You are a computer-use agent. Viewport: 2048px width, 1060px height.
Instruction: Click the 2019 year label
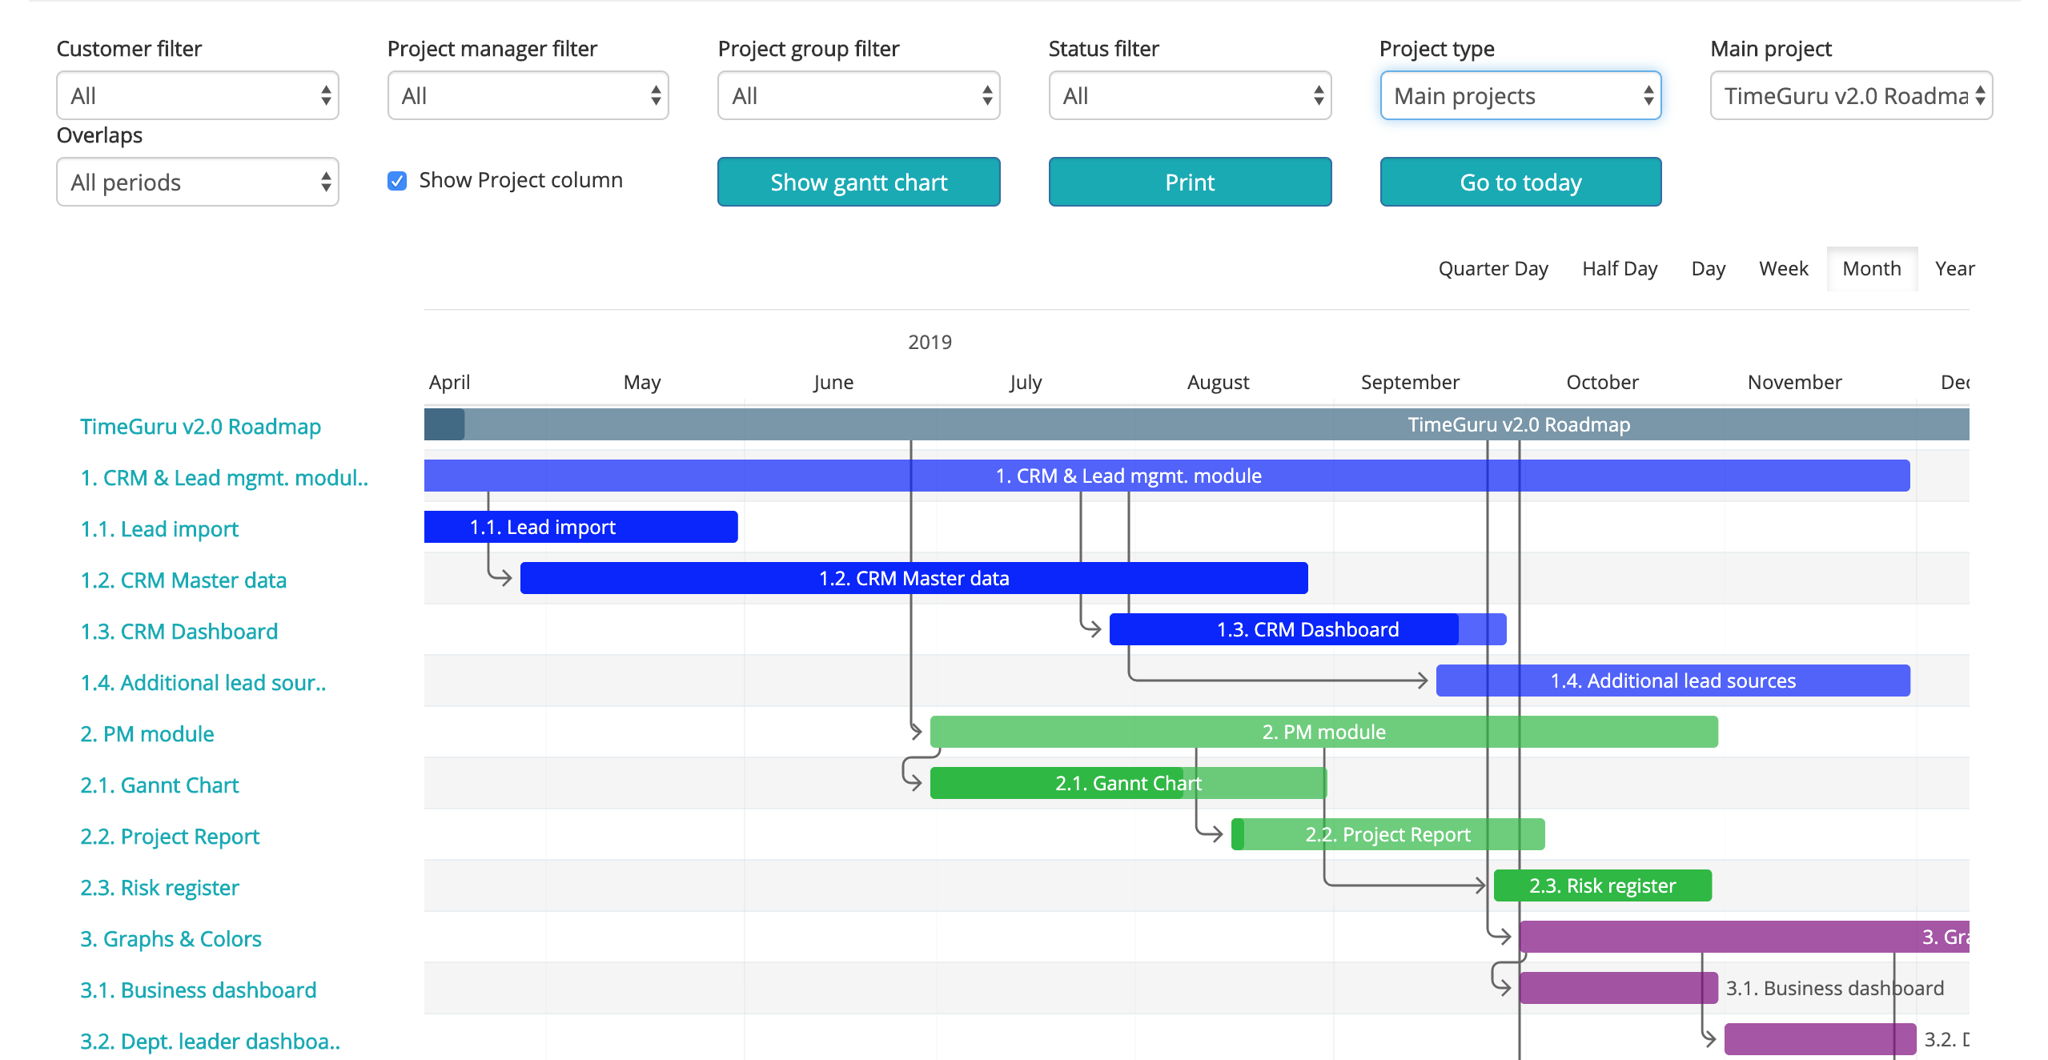930,342
